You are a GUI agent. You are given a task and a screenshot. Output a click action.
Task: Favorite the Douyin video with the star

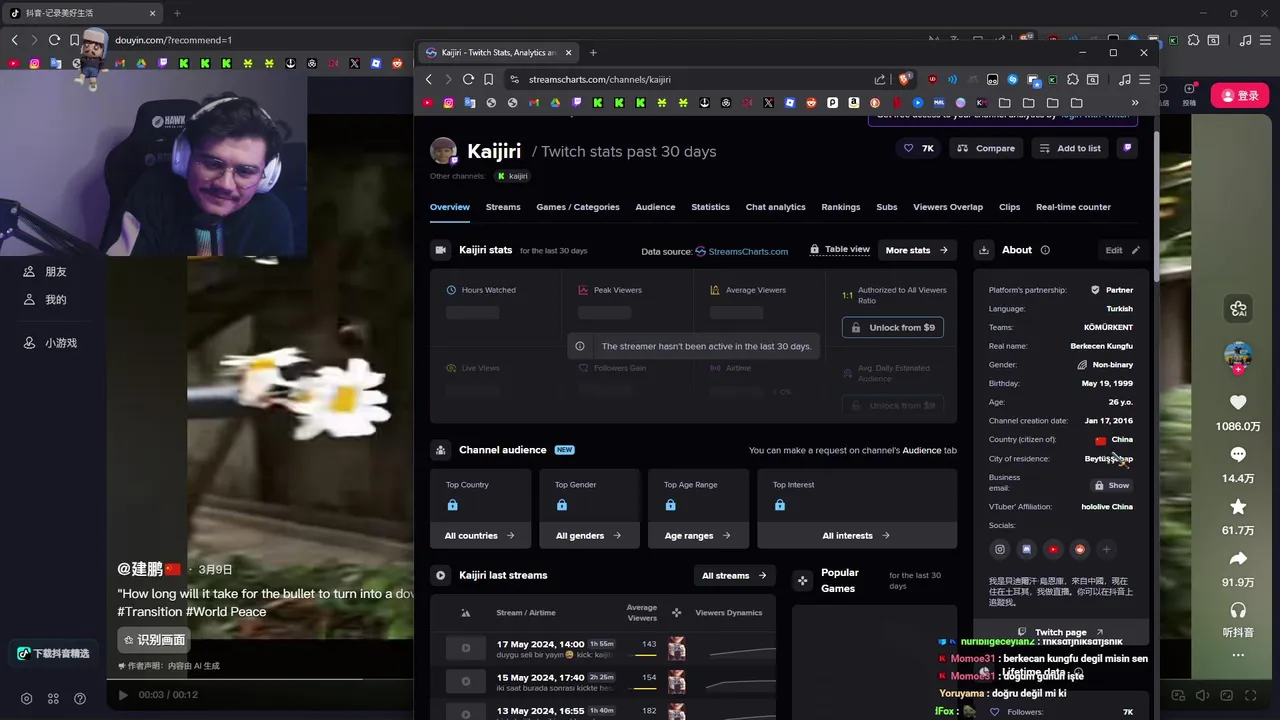coord(1238,507)
